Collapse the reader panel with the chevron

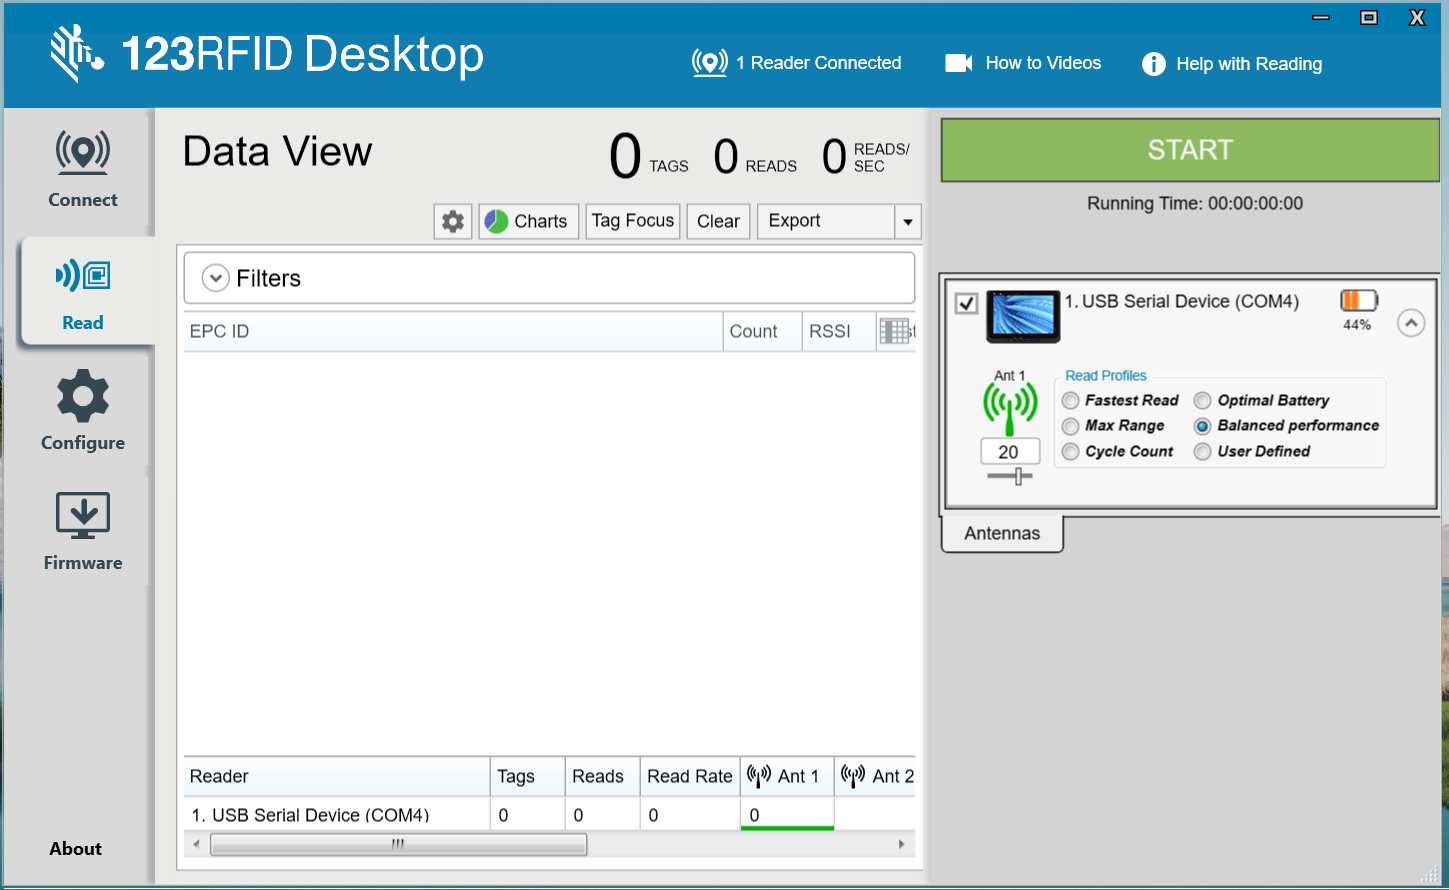point(1410,323)
